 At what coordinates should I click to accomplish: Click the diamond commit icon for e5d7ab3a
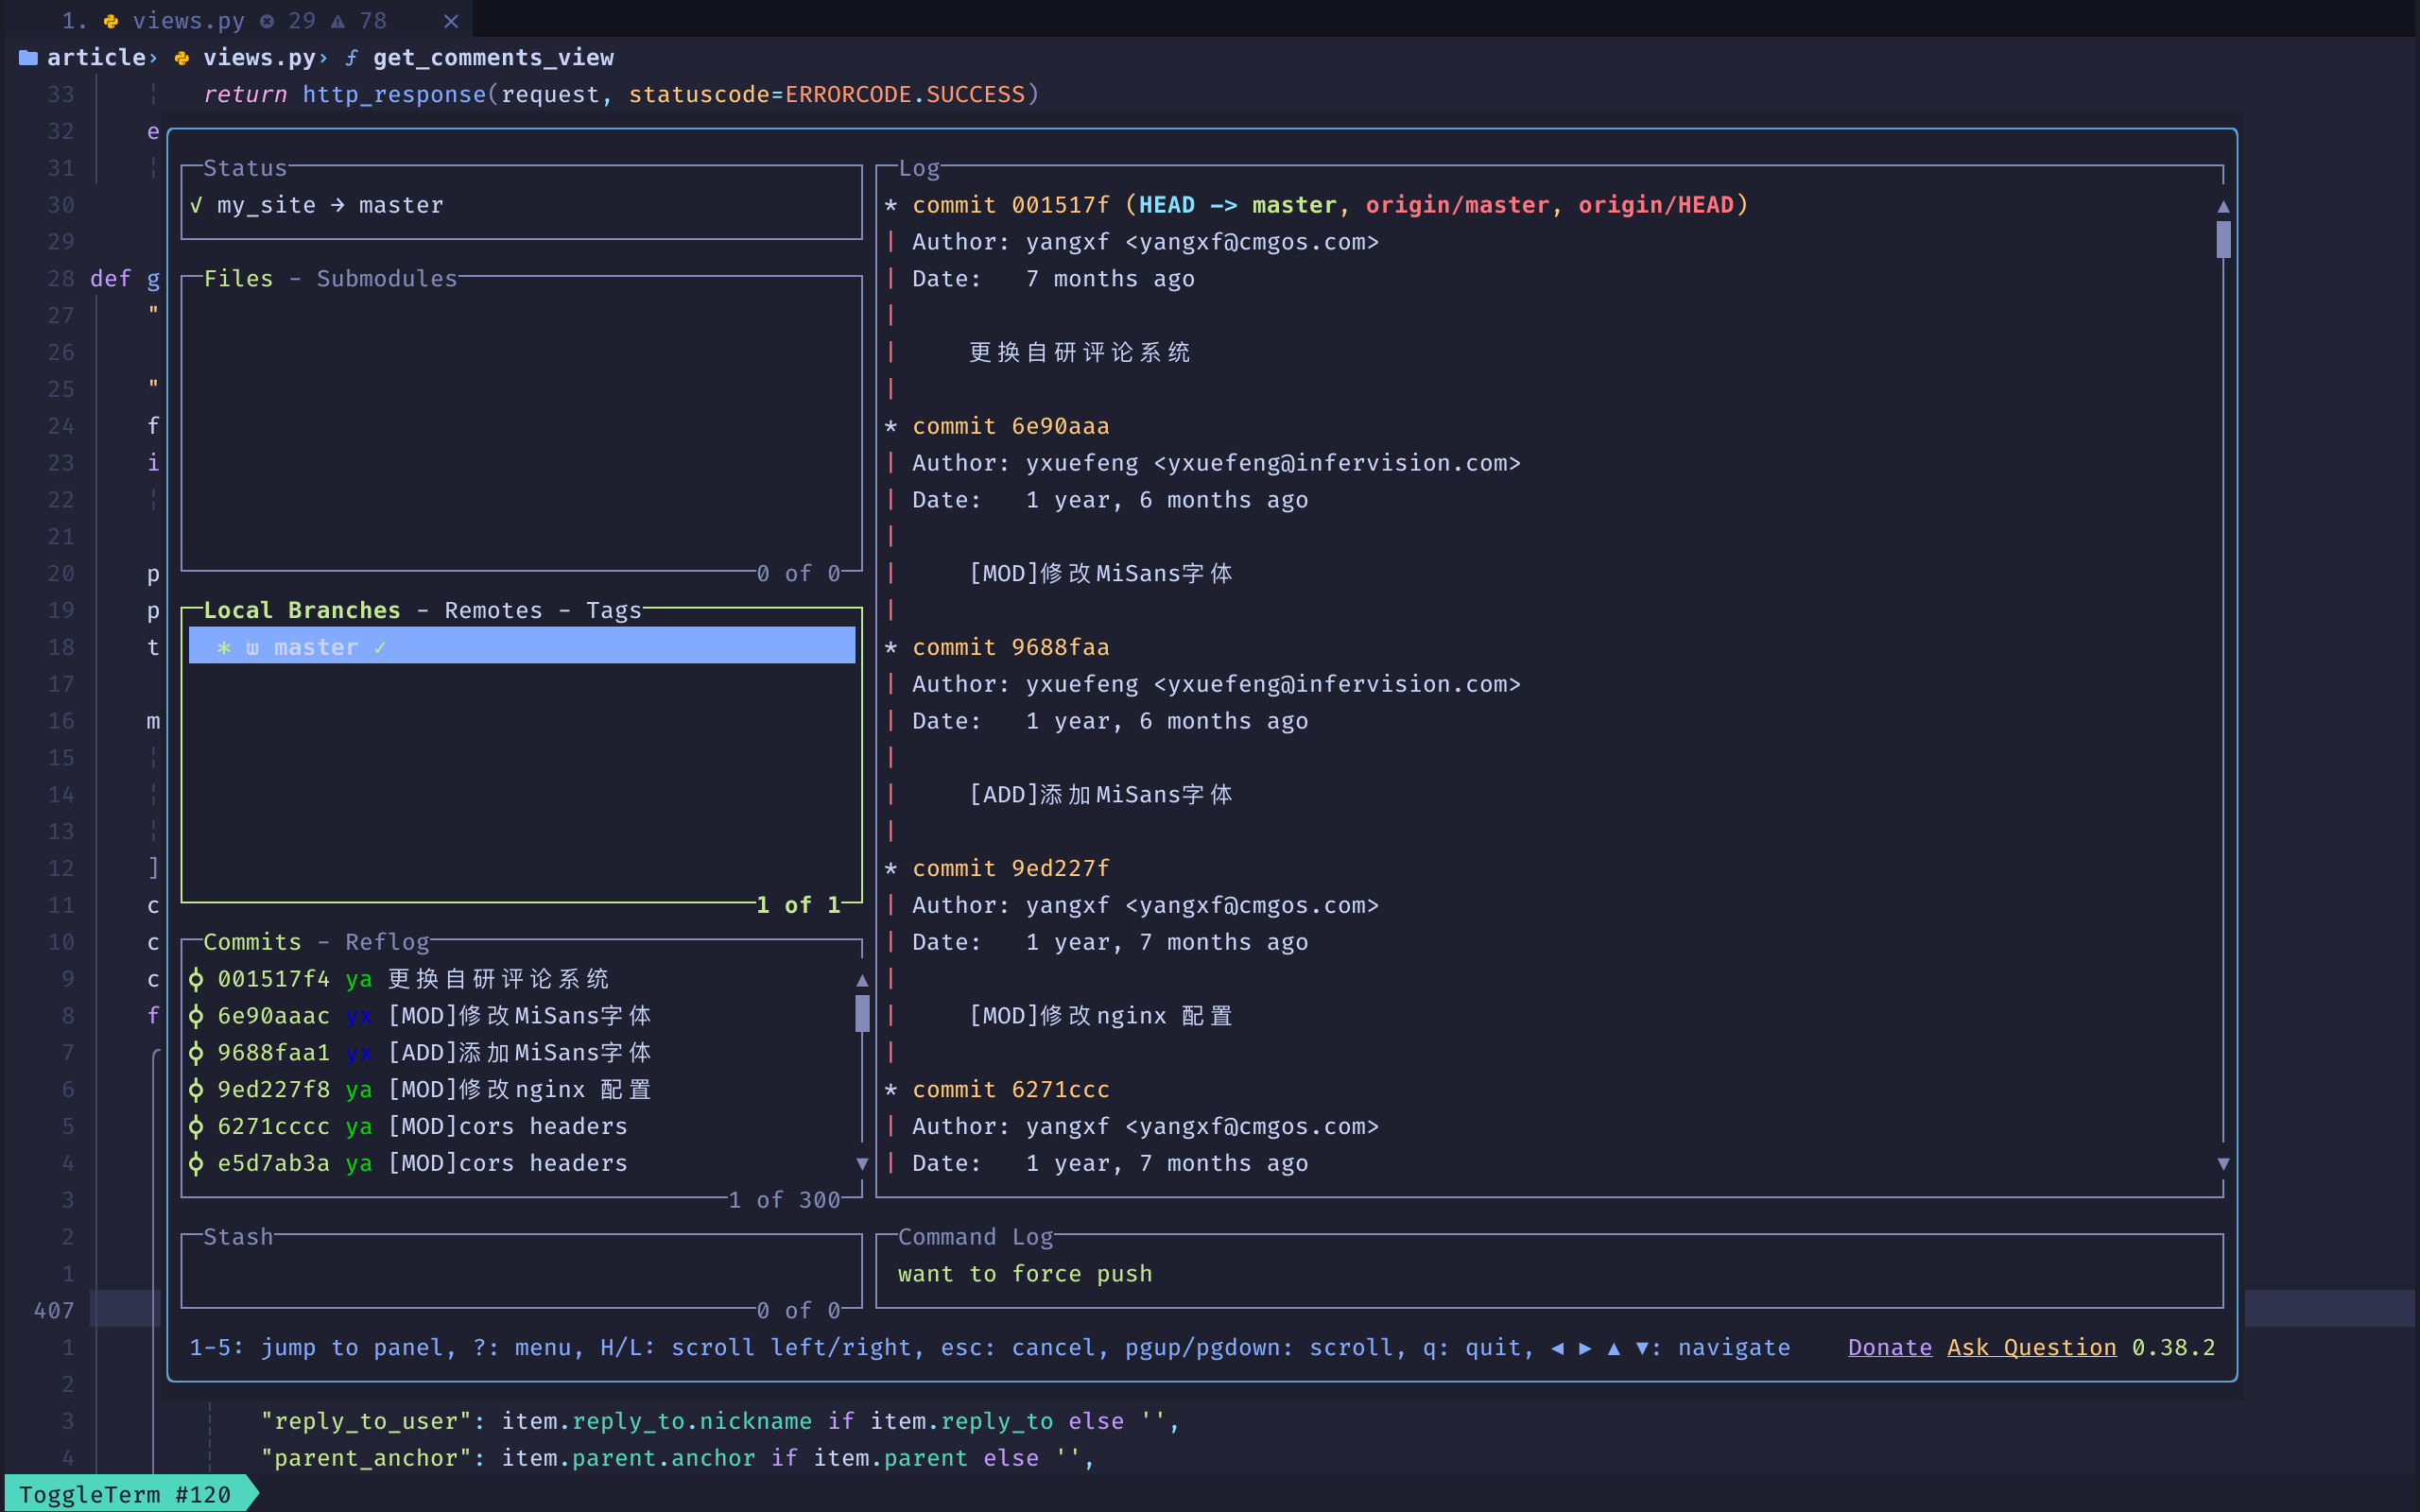click(195, 1161)
